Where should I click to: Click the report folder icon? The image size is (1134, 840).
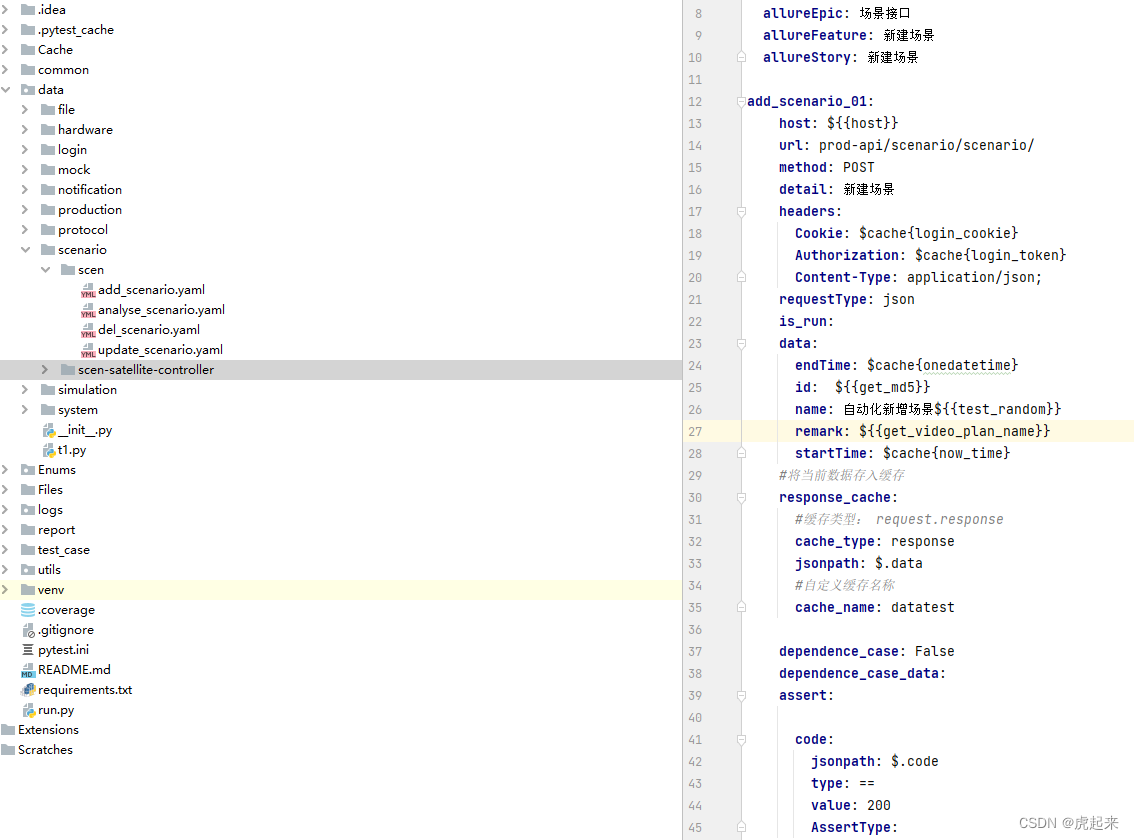pos(28,530)
